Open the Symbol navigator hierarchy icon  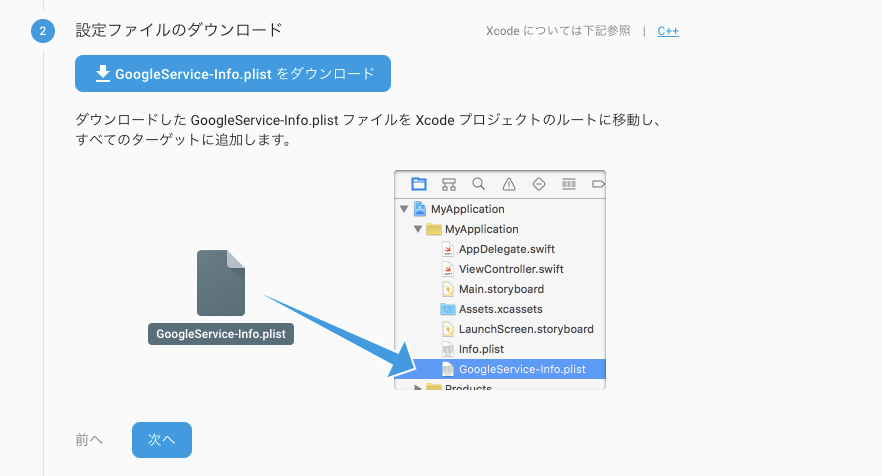[448, 184]
